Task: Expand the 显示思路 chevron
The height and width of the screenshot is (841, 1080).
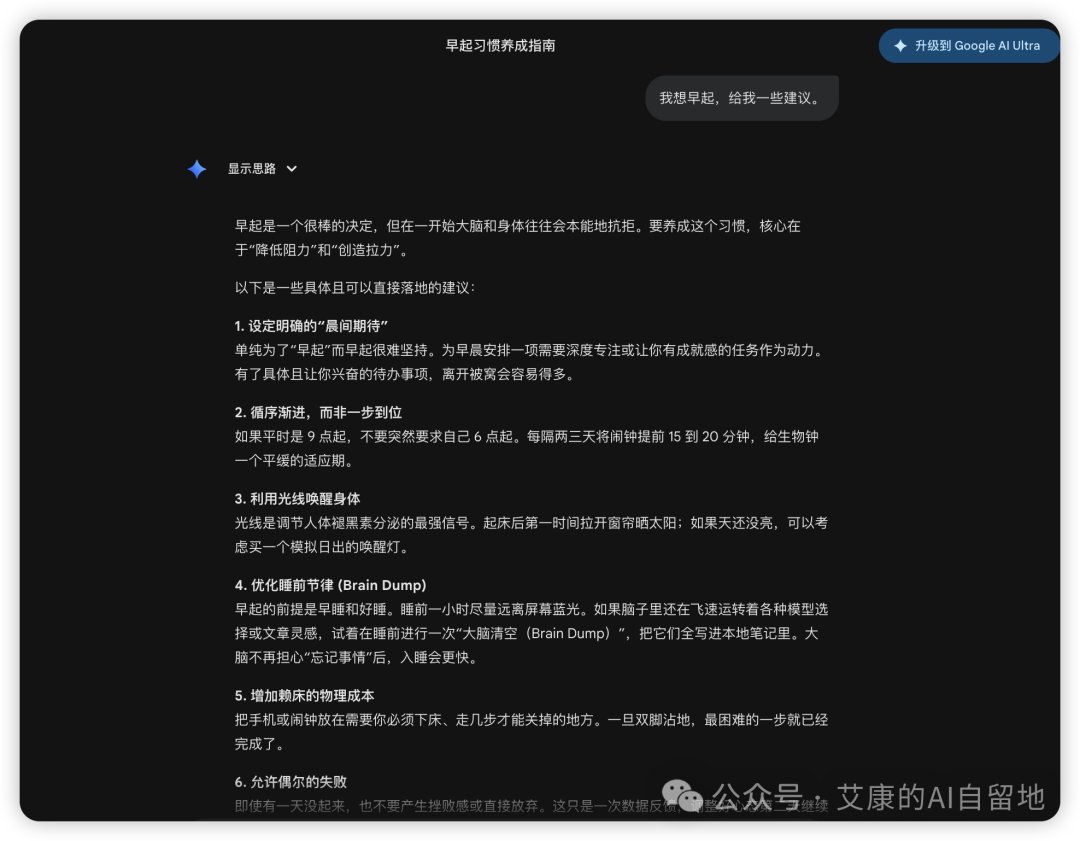Action: tap(291, 169)
